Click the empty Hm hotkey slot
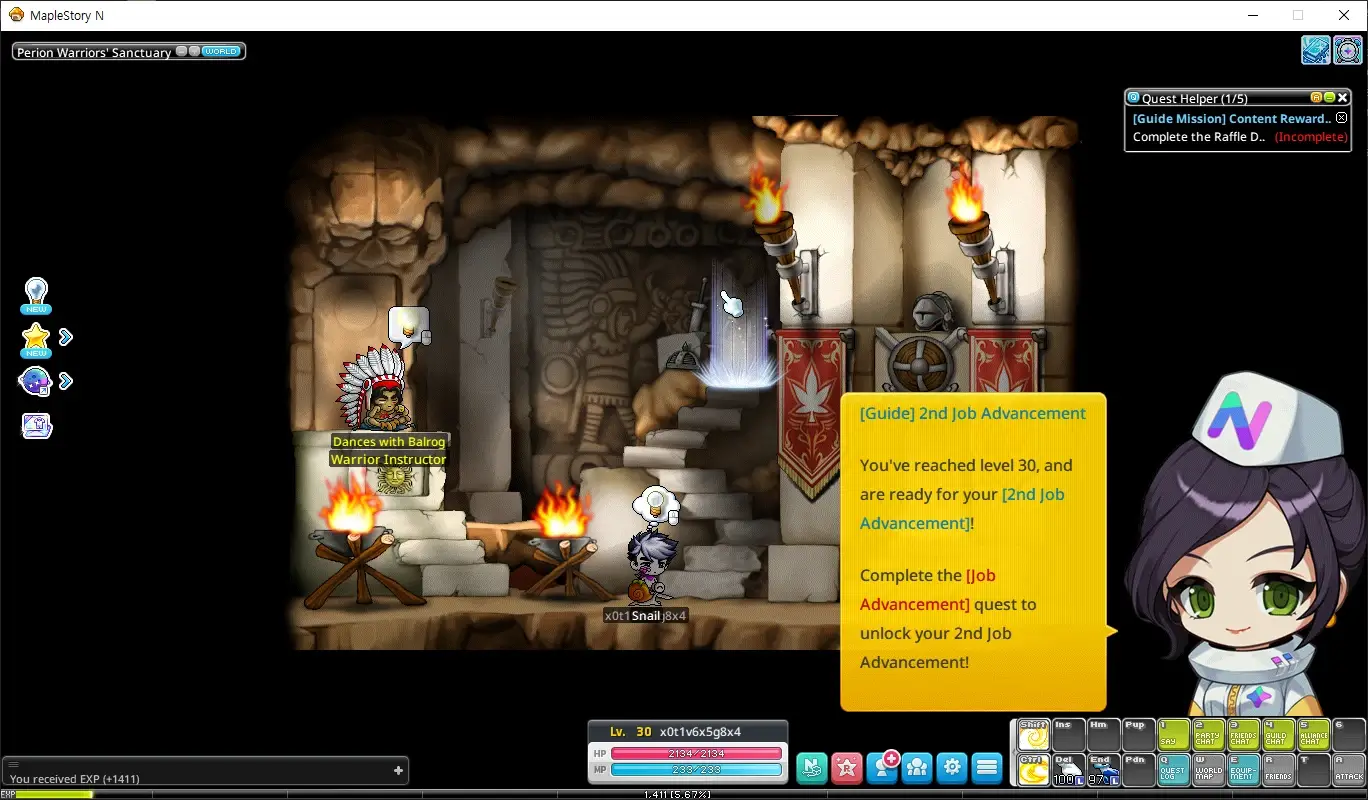1368x800 pixels. tap(1103, 735)
